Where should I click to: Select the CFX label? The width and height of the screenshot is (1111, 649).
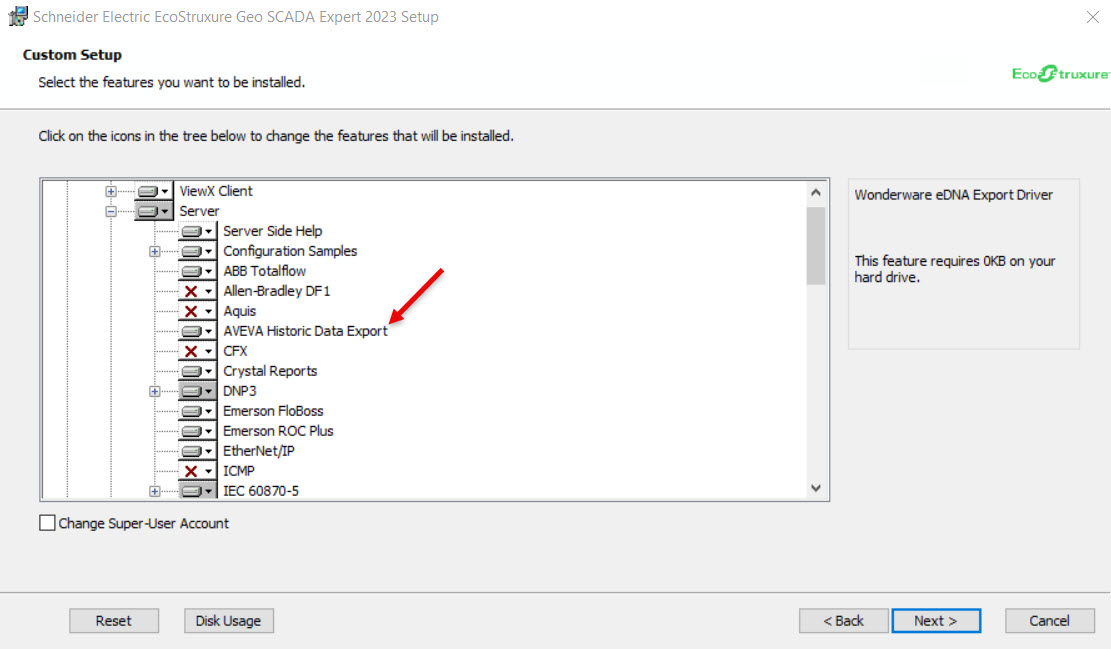pyautogui.click(x=235, y=351)
